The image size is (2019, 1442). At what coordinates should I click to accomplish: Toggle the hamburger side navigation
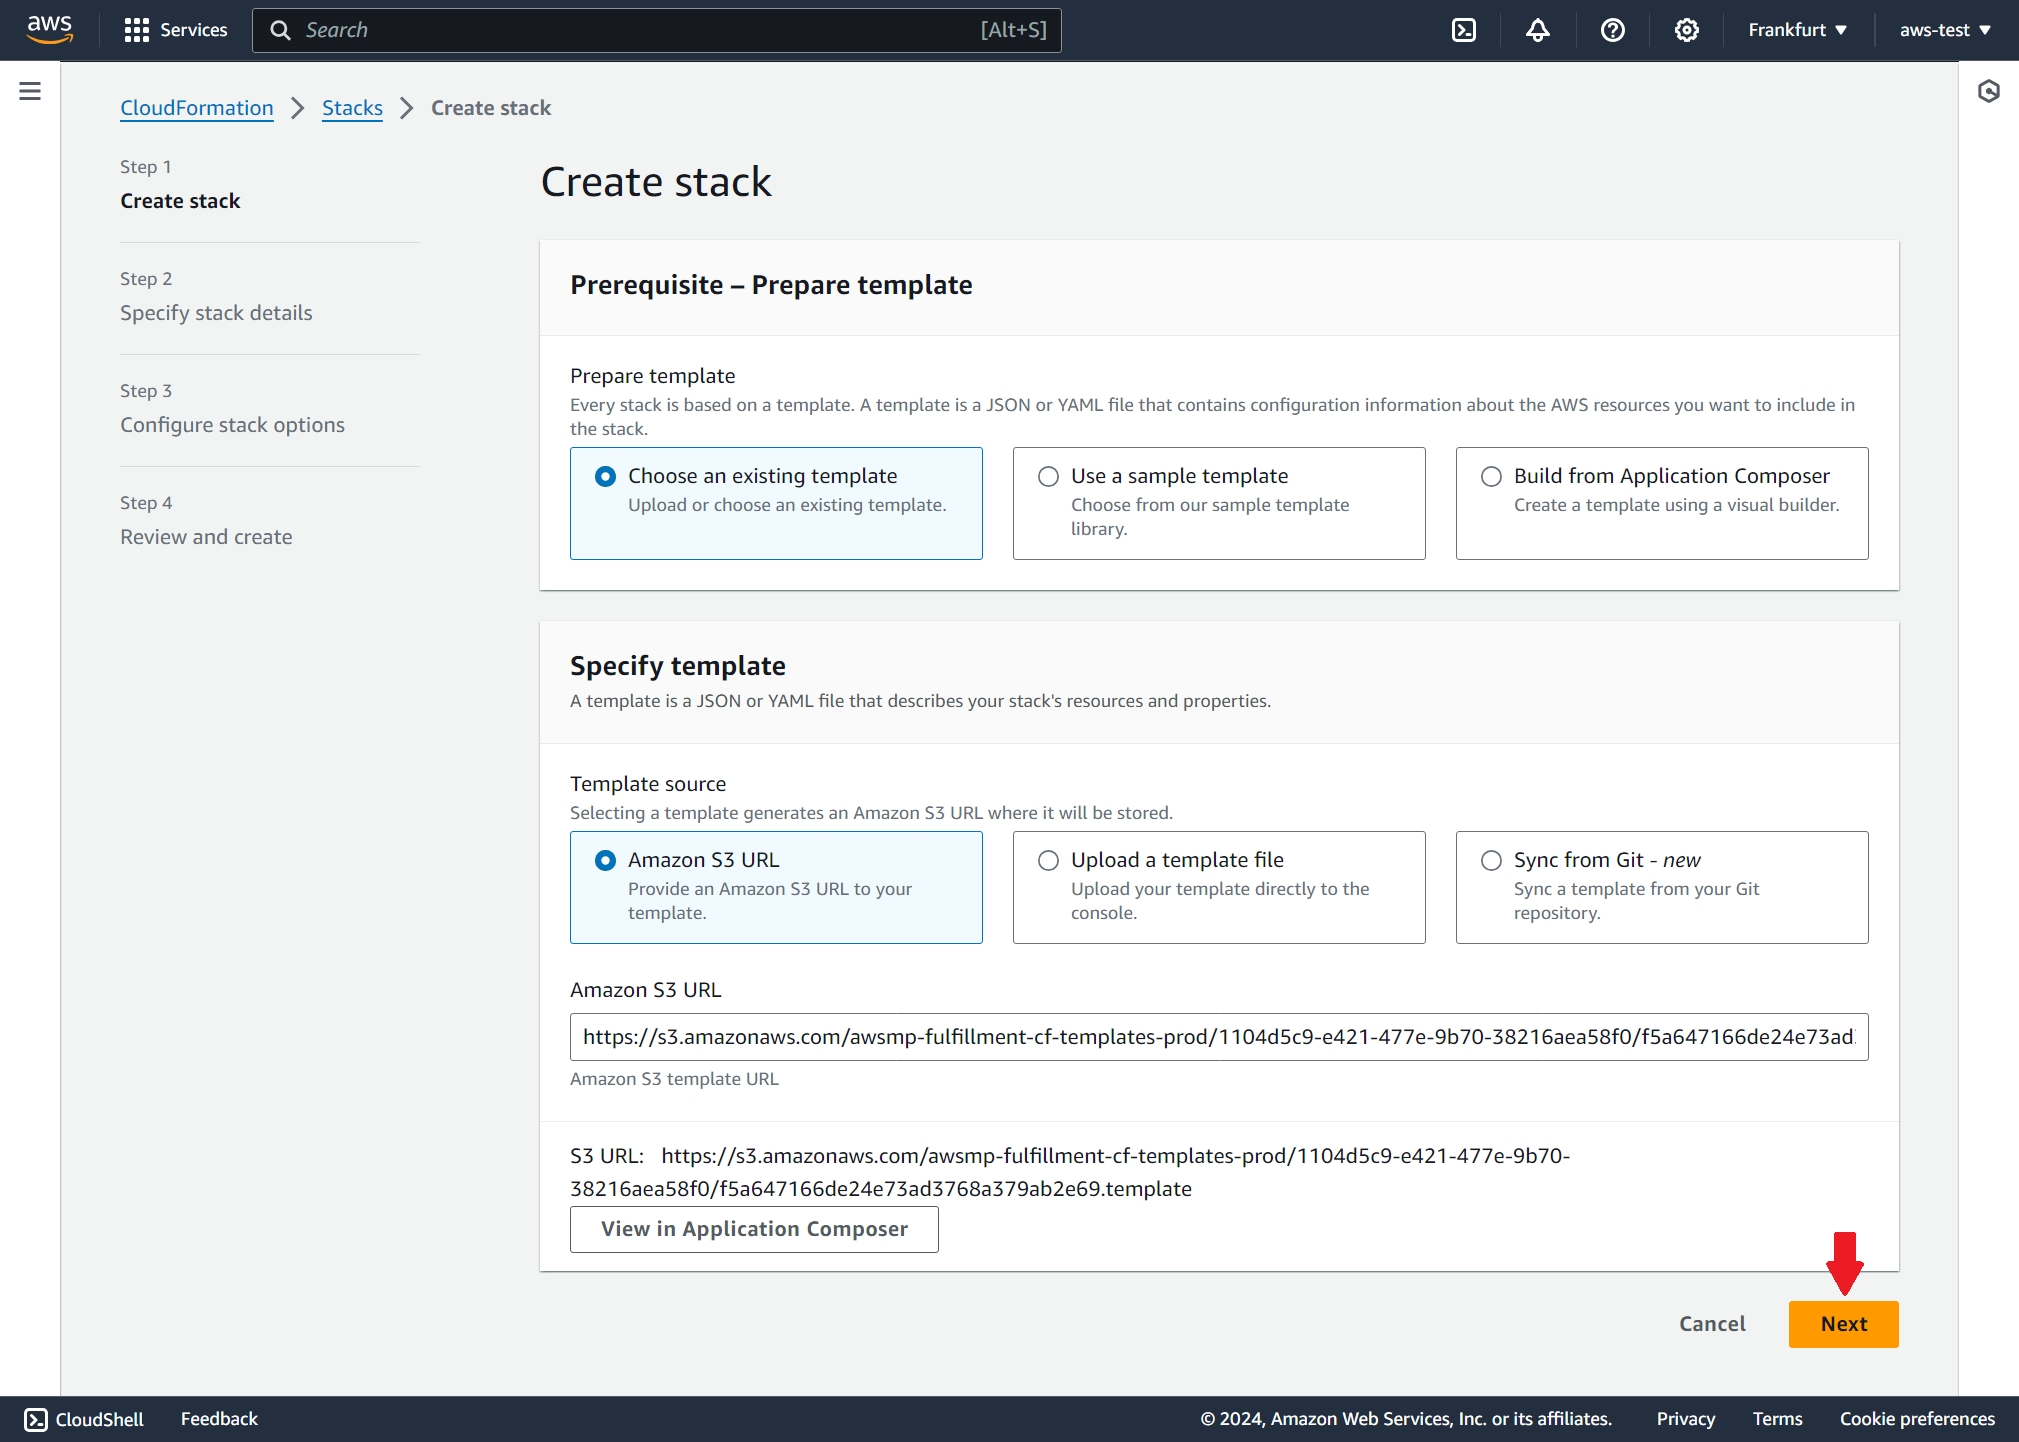tap(30, 92)
